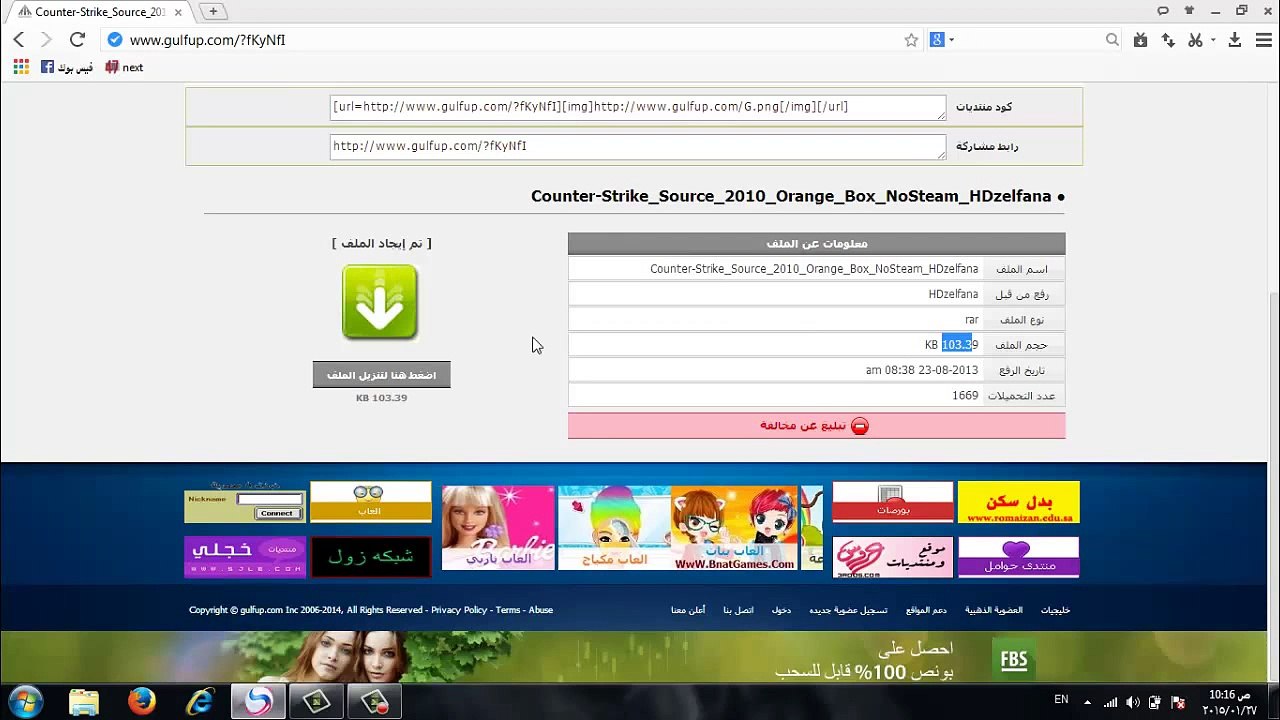Open the yellow romaizan.edu.sa banner
Image resolution: width=1280 pixels, height=720 pixels.
[1019, 502]
